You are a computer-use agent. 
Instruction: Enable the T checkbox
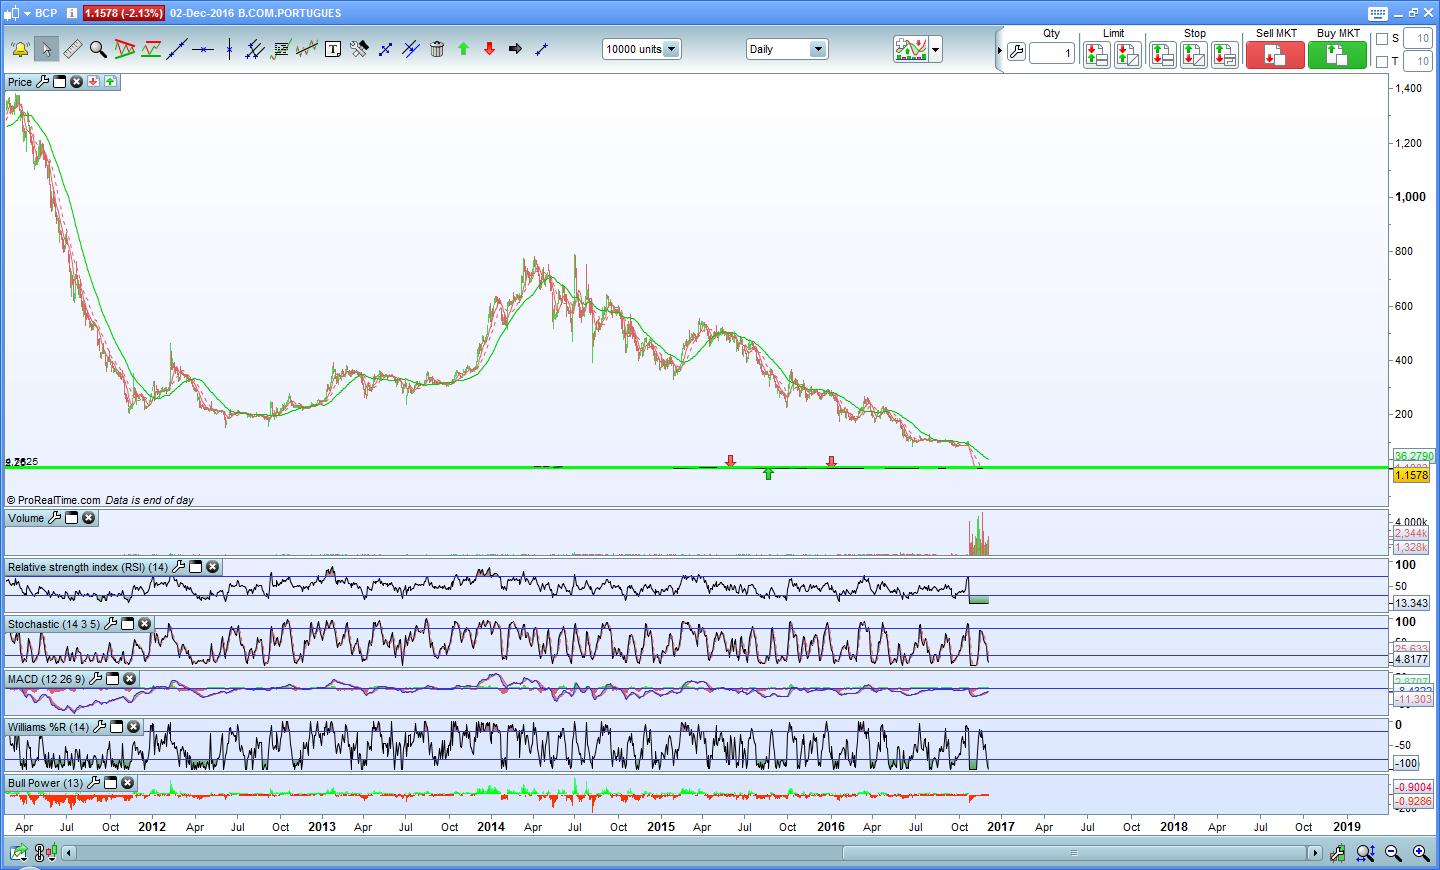click(1382, 62)
